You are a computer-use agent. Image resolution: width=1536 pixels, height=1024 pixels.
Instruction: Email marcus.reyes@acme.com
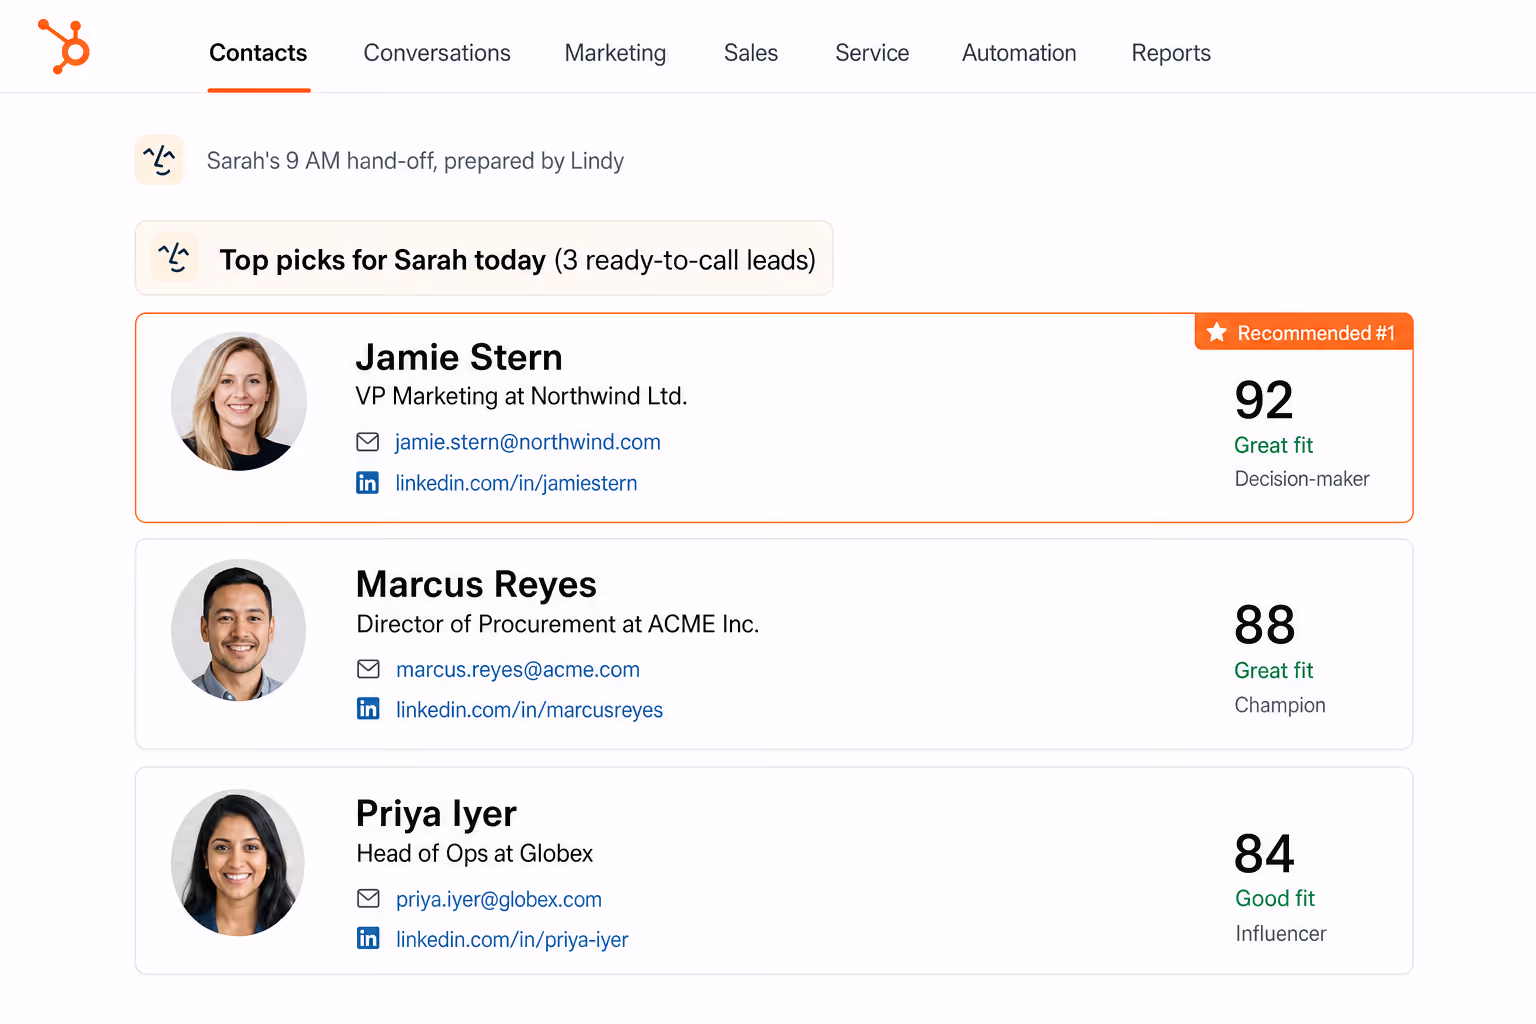pyautogui.click(x=518, y=670)
